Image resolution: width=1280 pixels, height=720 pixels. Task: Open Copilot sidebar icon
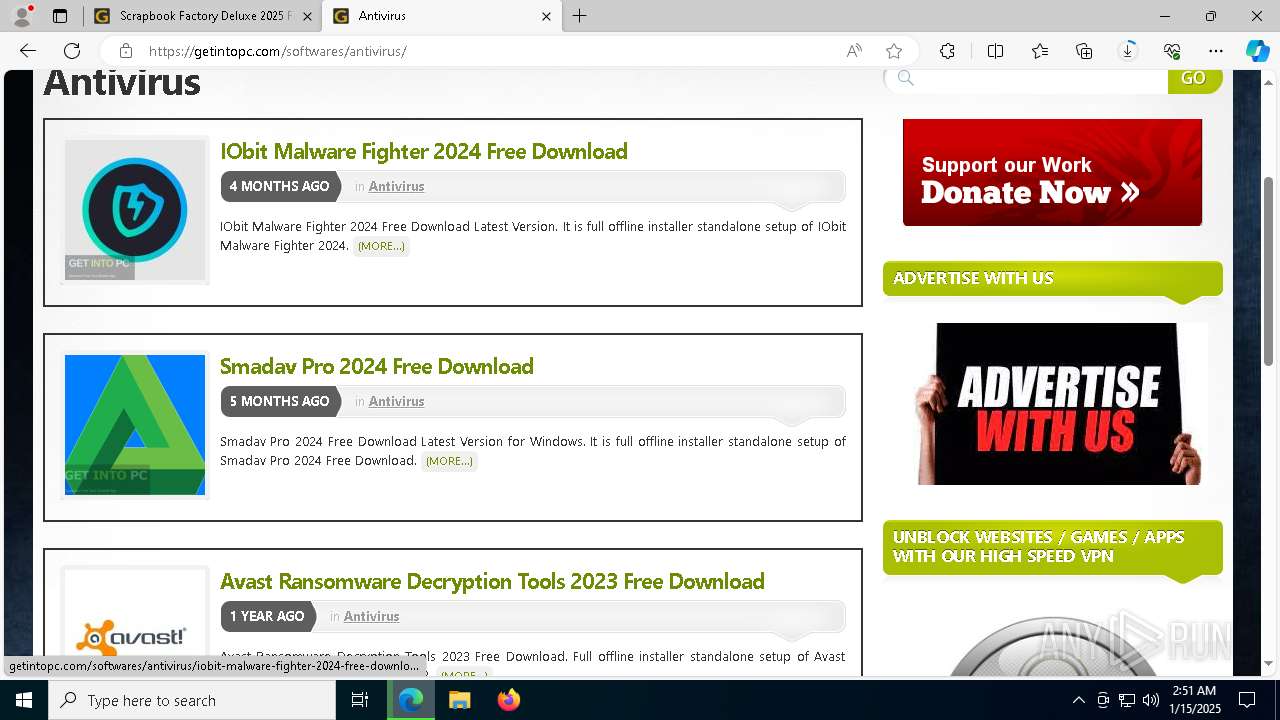[1257, 51]
